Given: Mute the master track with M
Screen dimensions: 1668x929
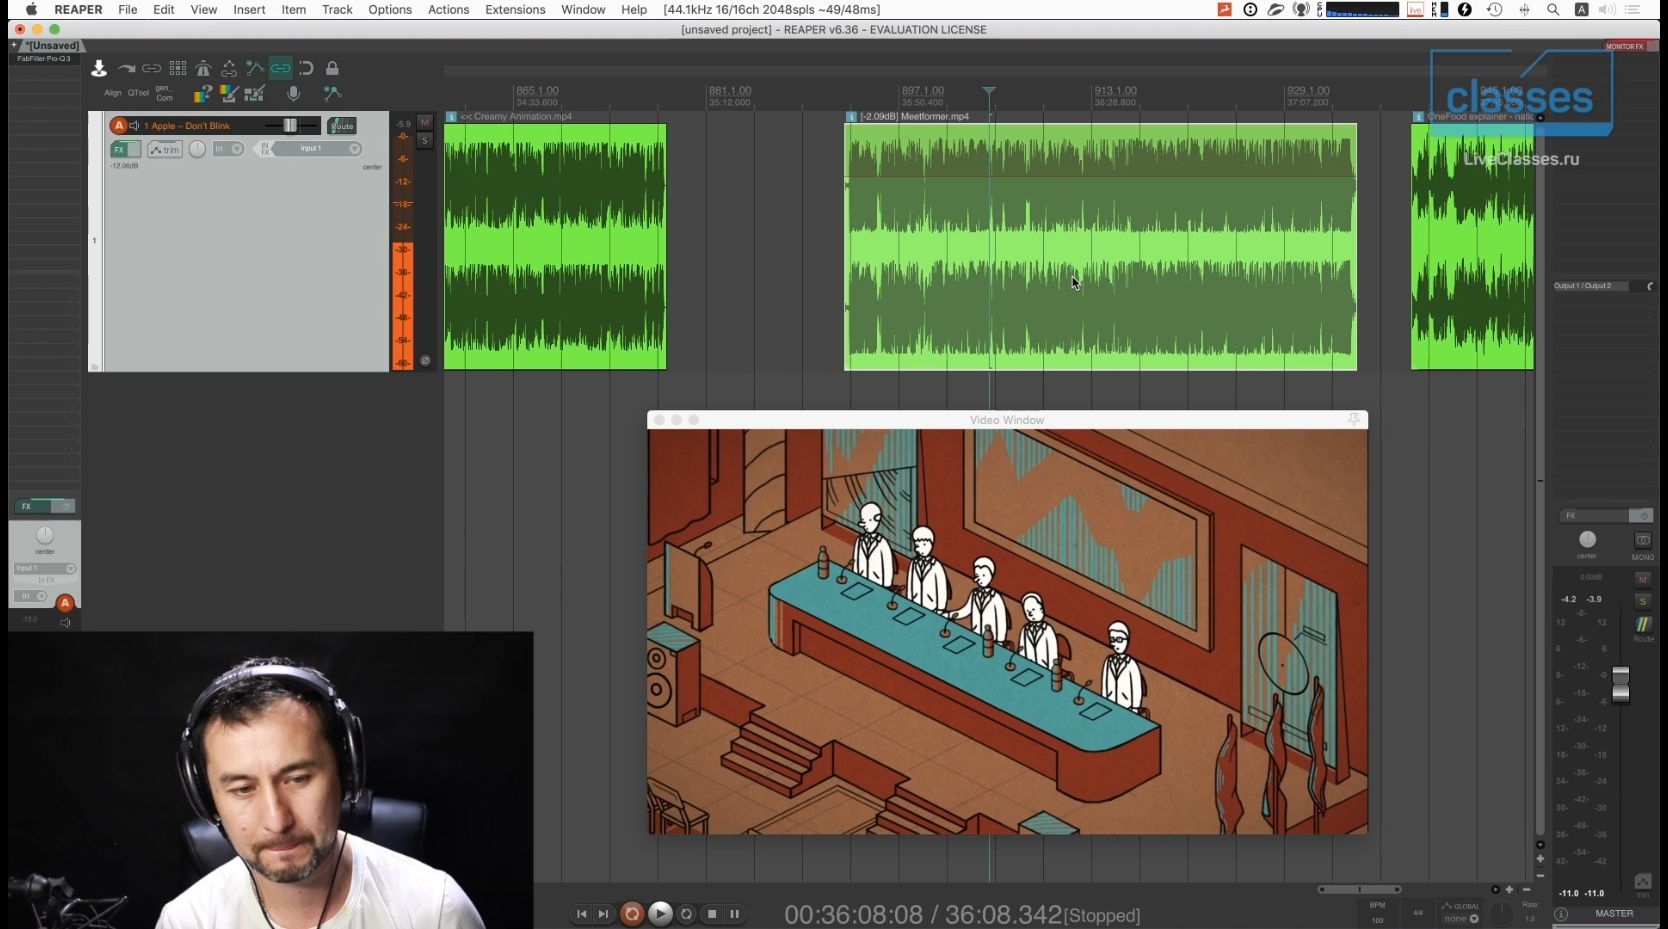Looking at the screenshot, I should [1643, 580].
